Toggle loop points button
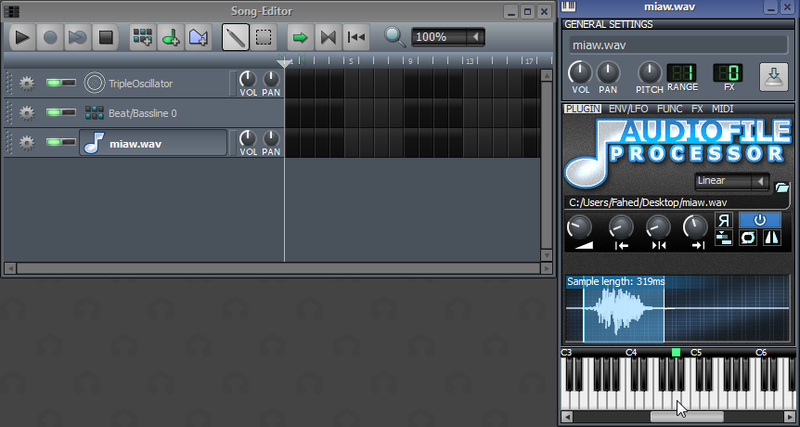 tap(328, 37)
